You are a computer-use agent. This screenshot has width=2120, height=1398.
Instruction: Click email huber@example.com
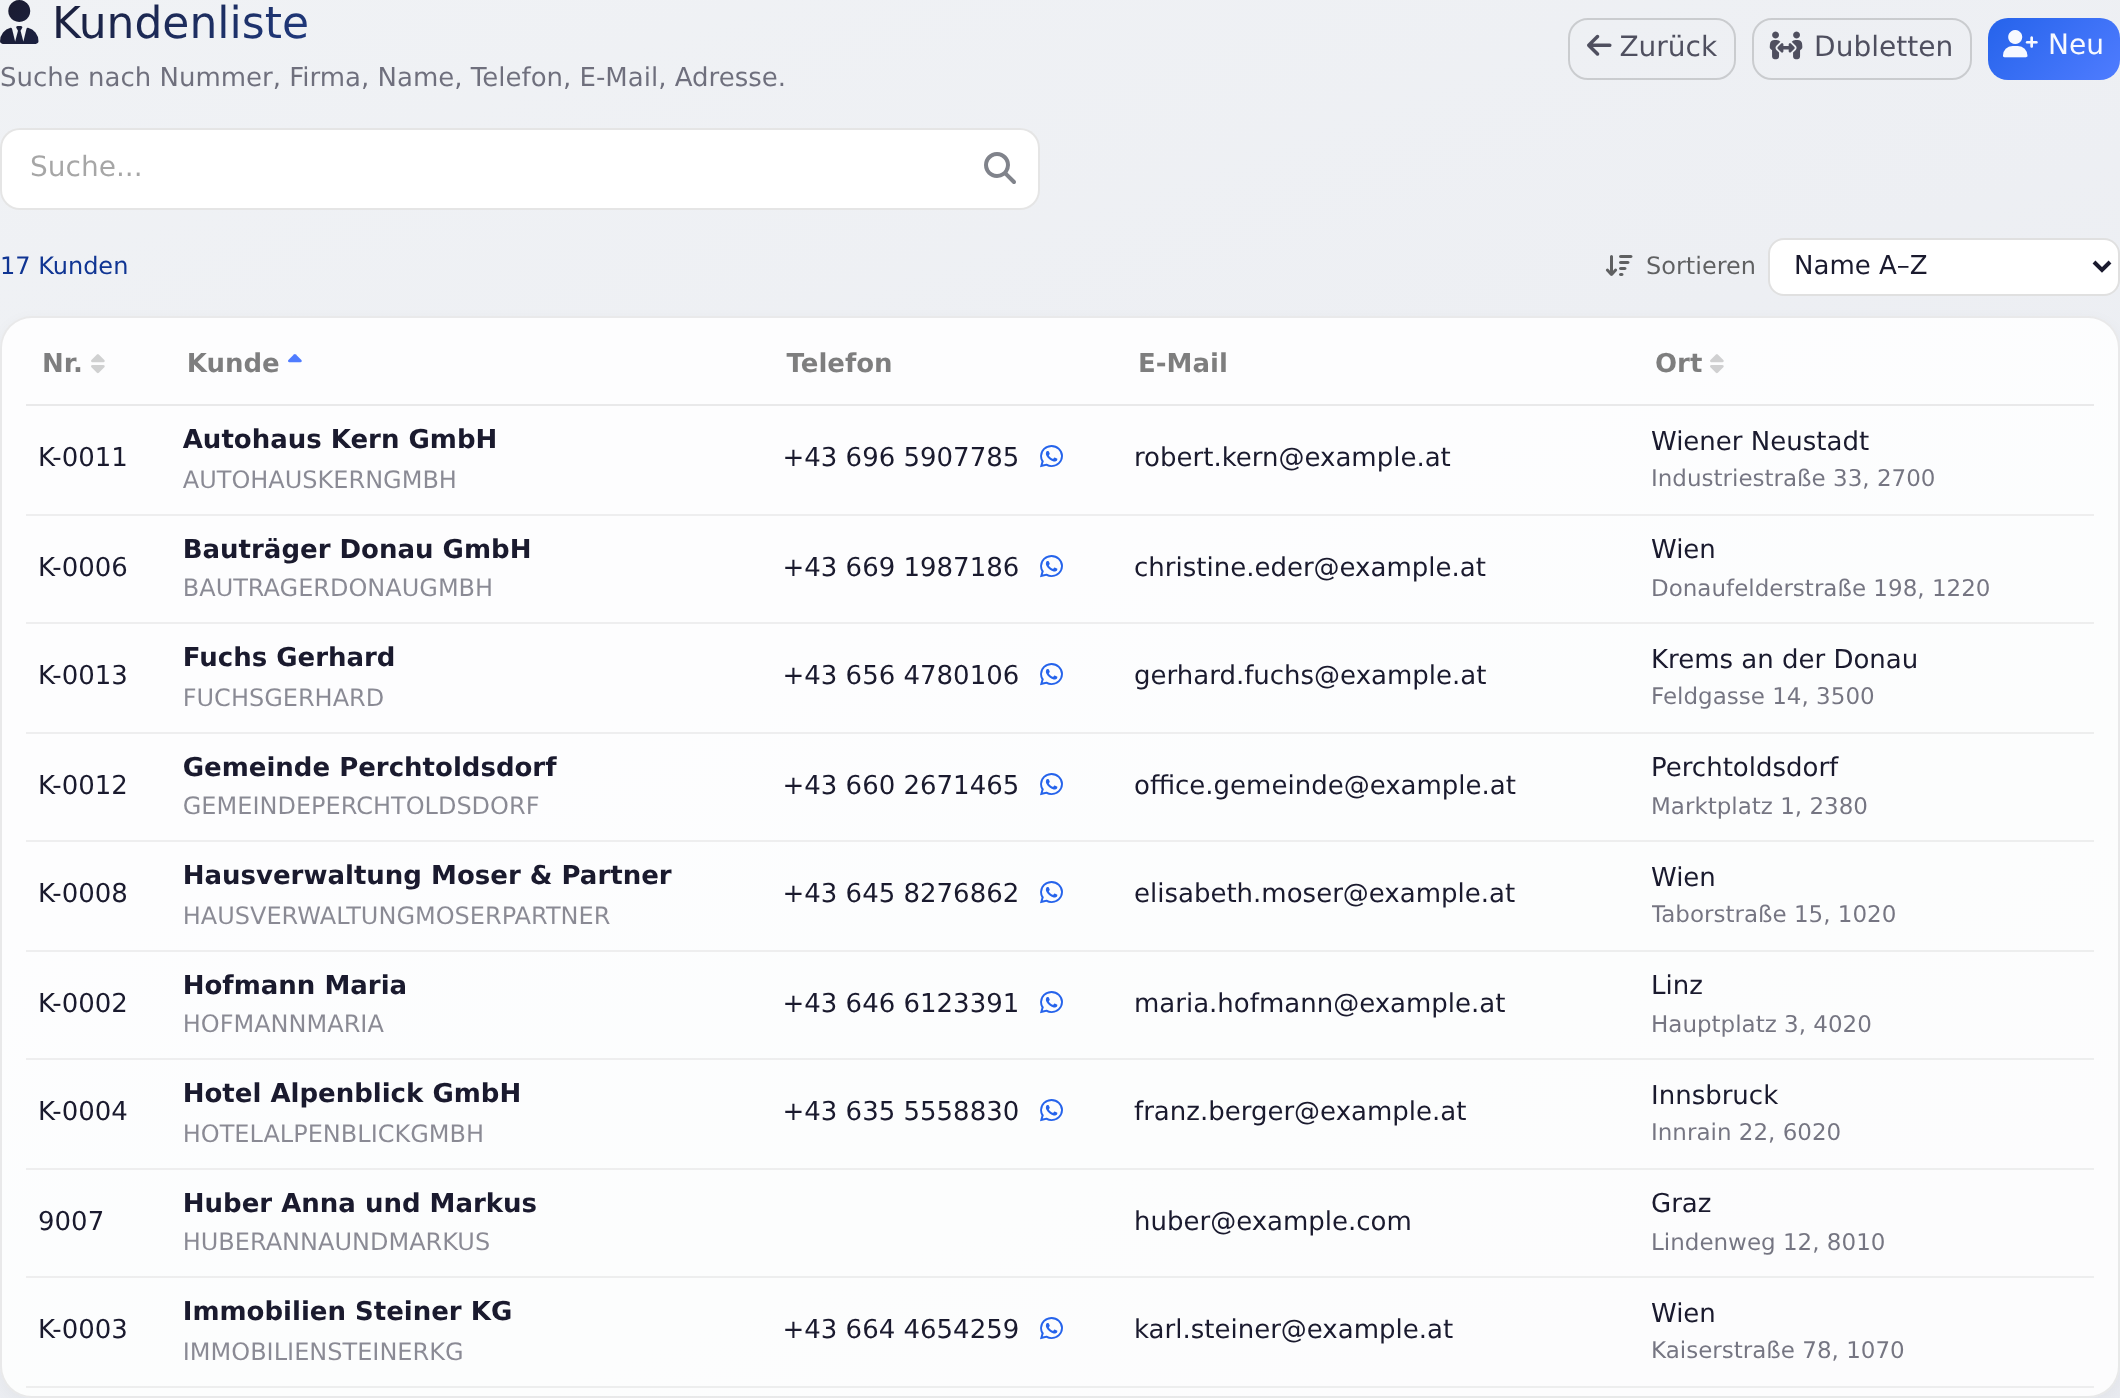tap(1273, 1221)
